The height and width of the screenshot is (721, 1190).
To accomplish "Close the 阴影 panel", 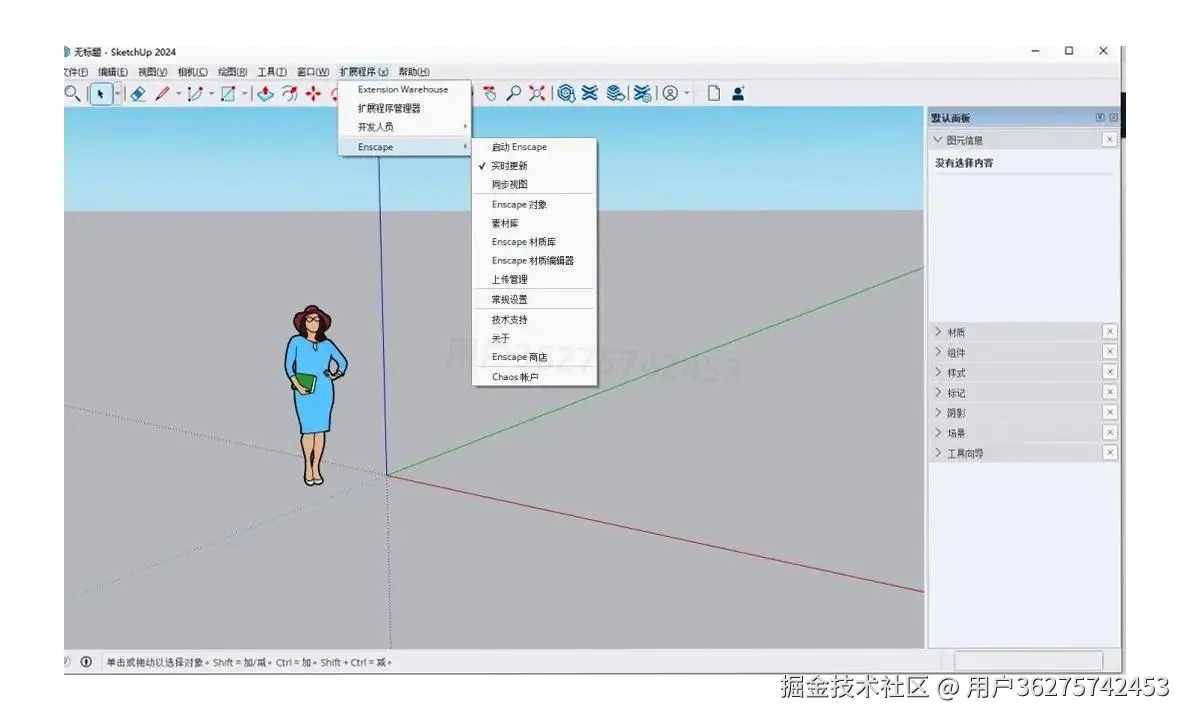I will click(1110, 412).
